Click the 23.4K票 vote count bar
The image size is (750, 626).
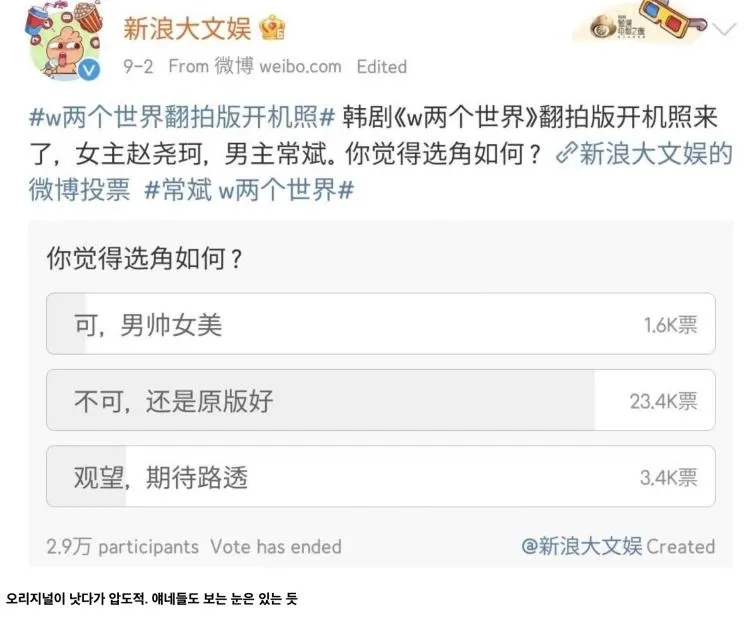coord(663,401)
